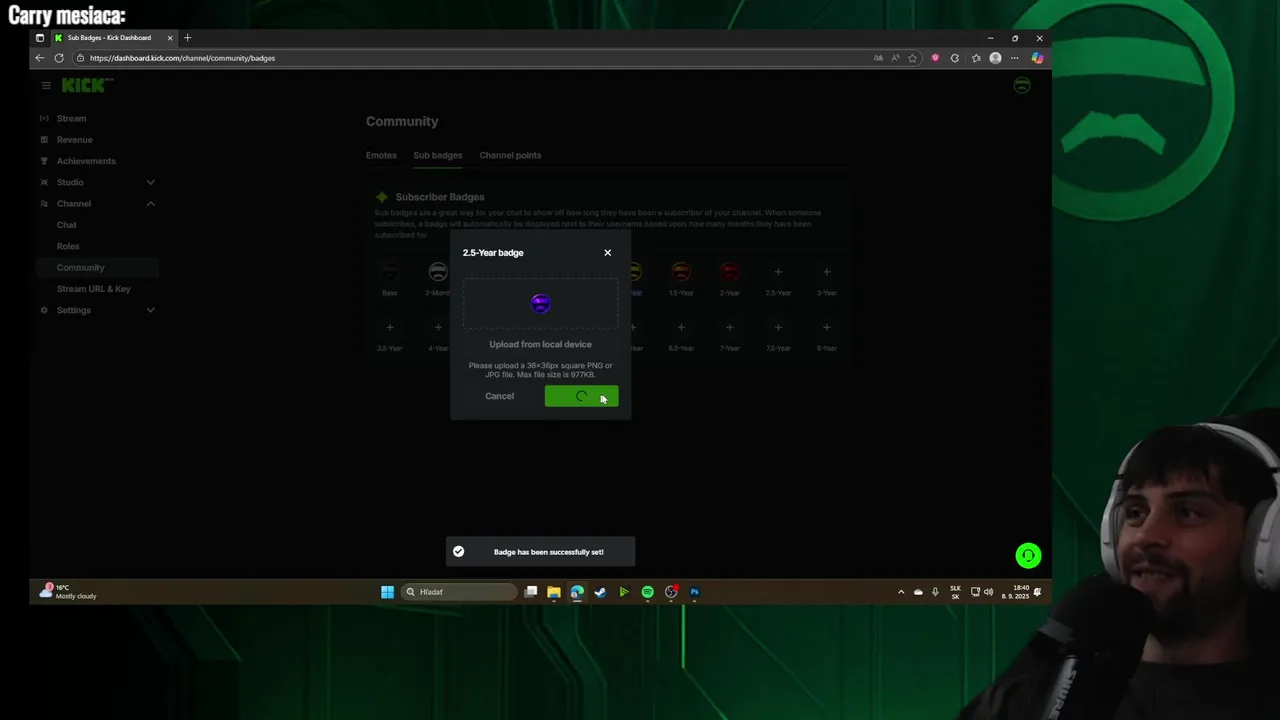The width and height of the screenshot is (1280, 720).
Task: Open Stream URL & Key page
Action: 94,289
